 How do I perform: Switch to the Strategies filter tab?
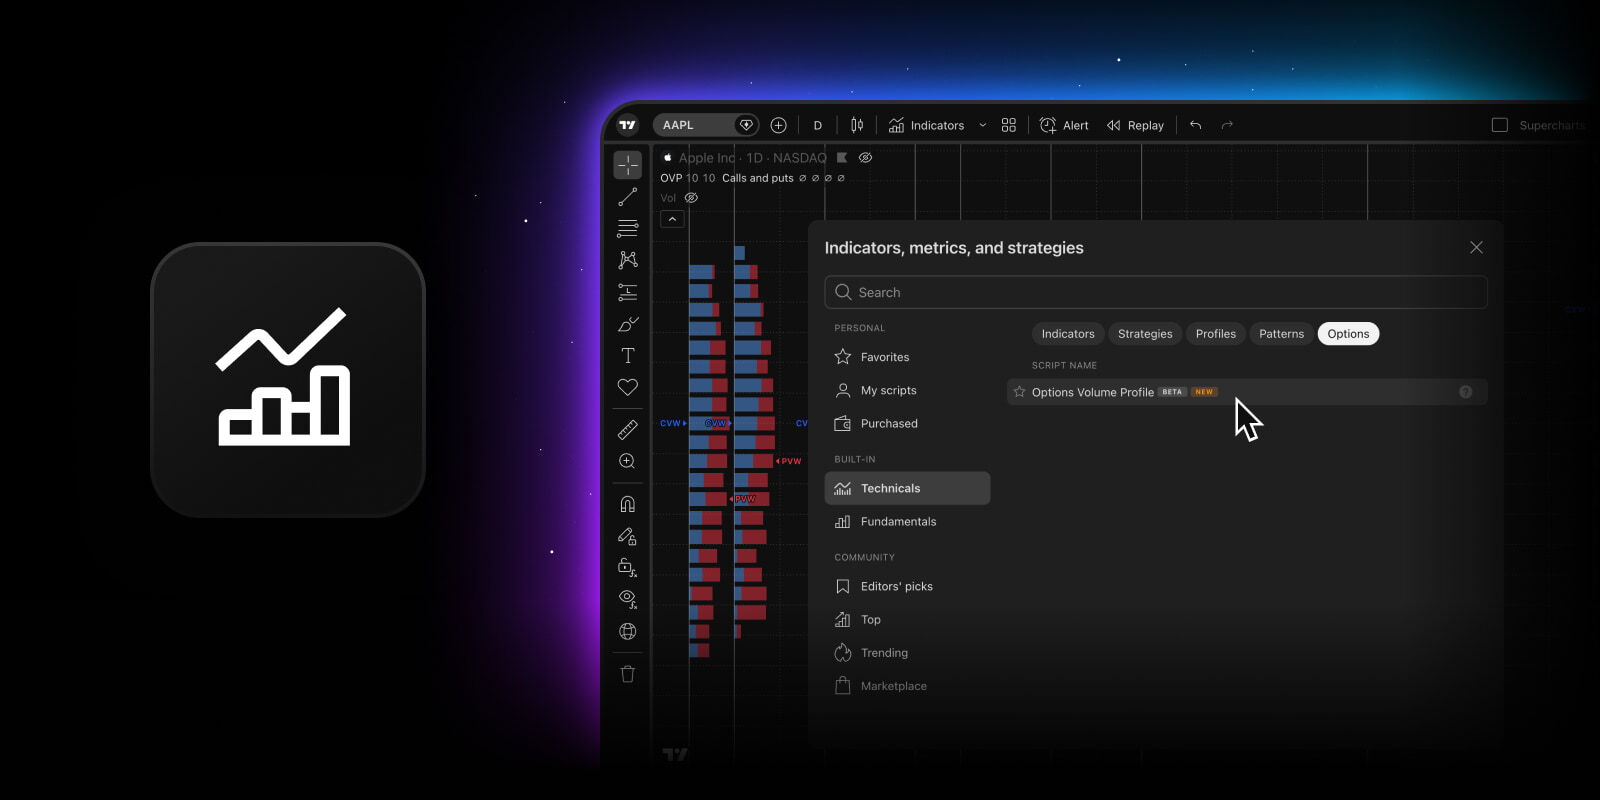click(1145, 334)
